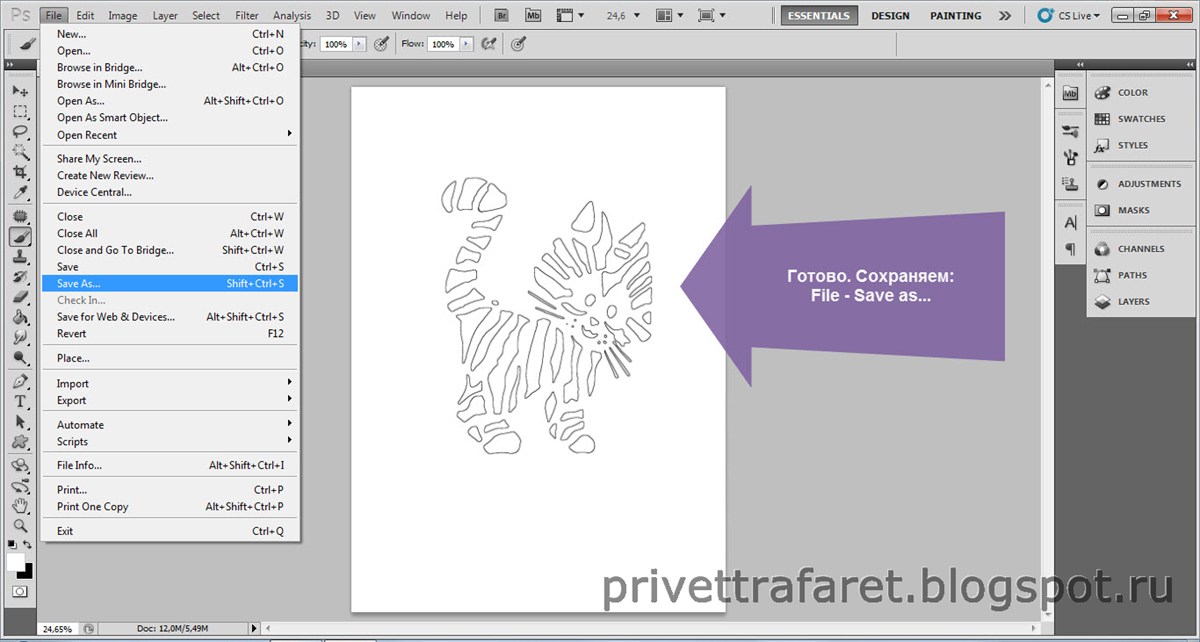Select the Zoom tool

[x=20, y=525]
